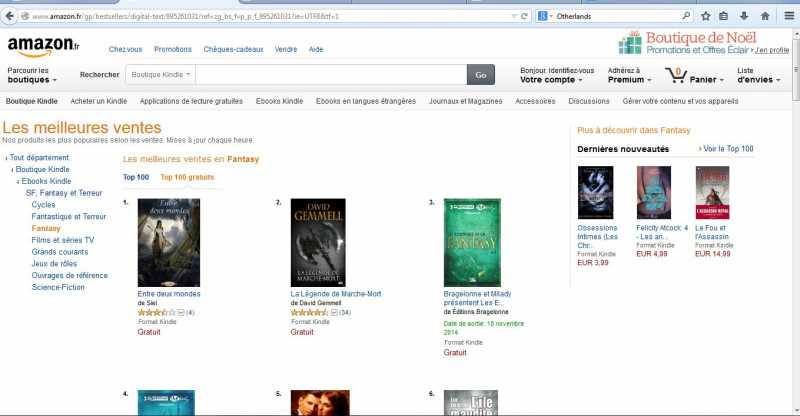Viewport: 800px width, 416px height.
Task: Open the Science-Fiction category link
Action: (x=58, y=287)
